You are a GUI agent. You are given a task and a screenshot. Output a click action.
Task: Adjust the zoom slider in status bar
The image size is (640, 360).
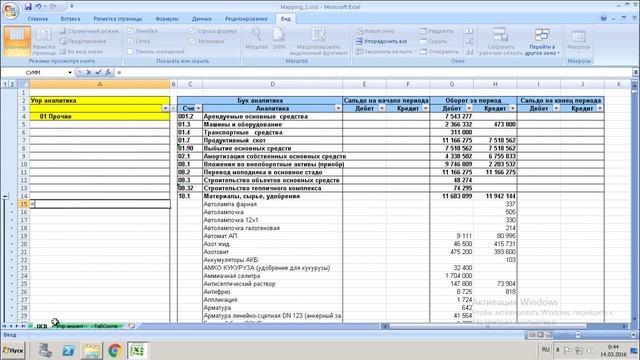point(578,335)
